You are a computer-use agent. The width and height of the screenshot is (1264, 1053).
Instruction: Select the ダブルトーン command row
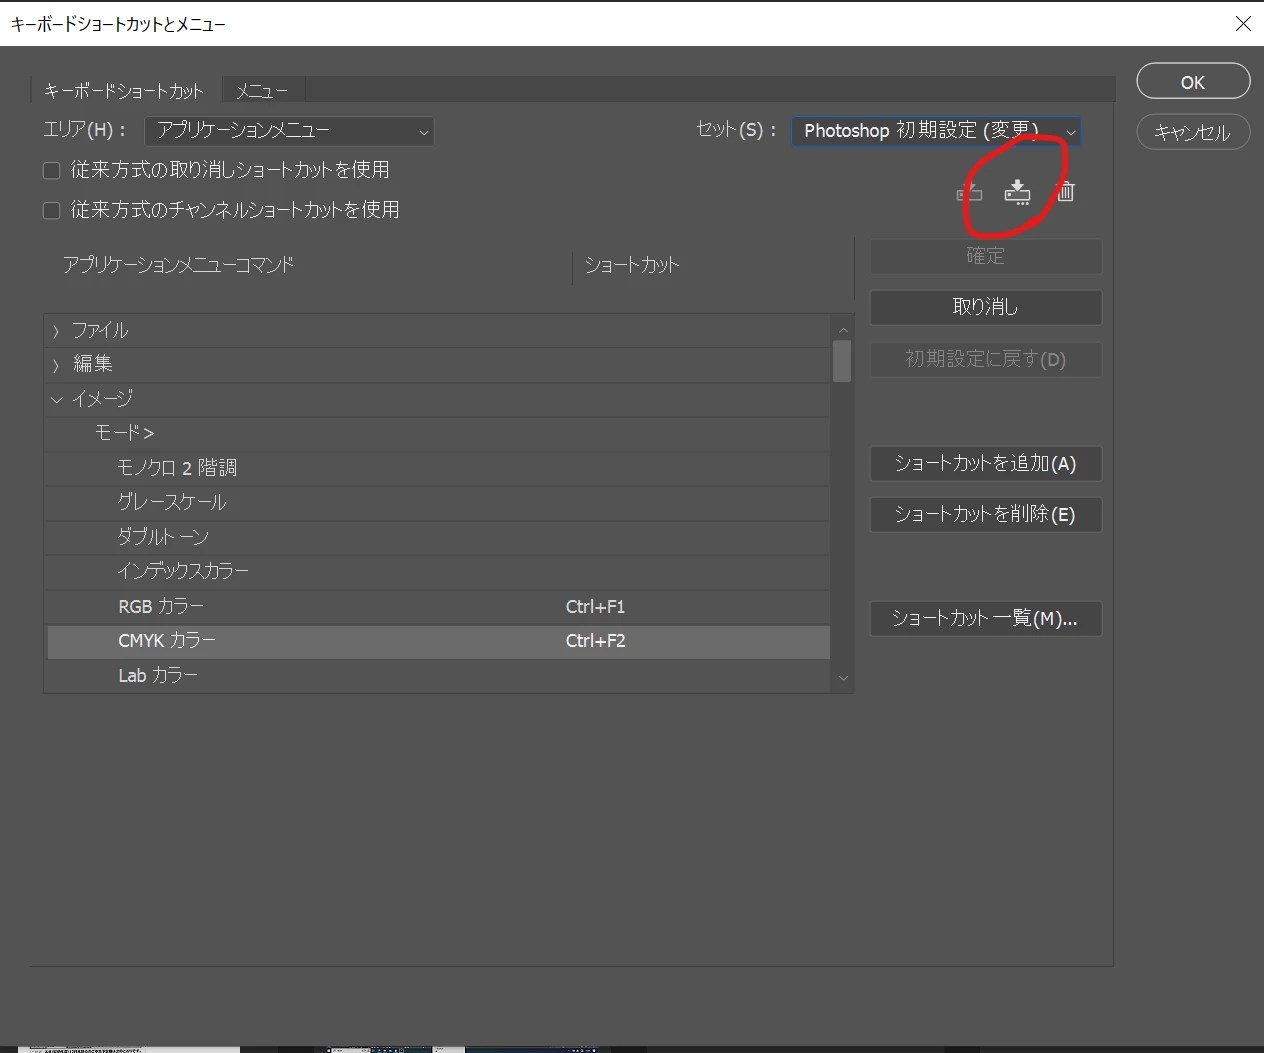[437, 537]
